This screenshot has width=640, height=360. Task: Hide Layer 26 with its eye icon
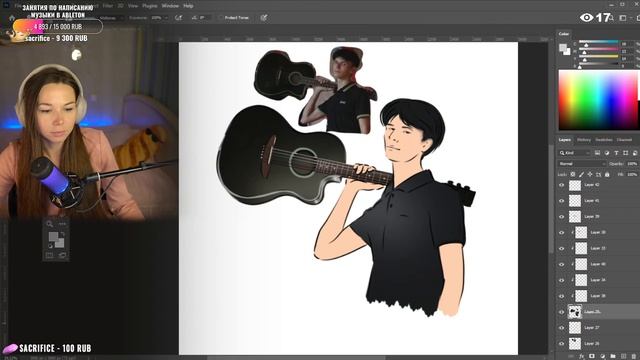562,344
